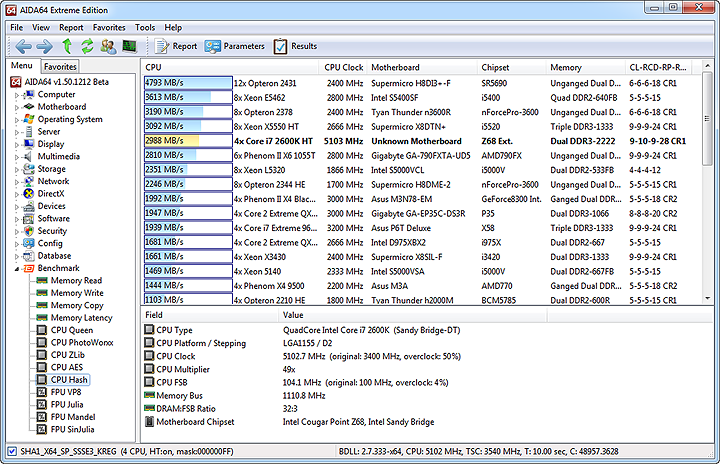Click the users icon in toolbar
Viewport: 720px width, 464px height.
tap(108, 46)
